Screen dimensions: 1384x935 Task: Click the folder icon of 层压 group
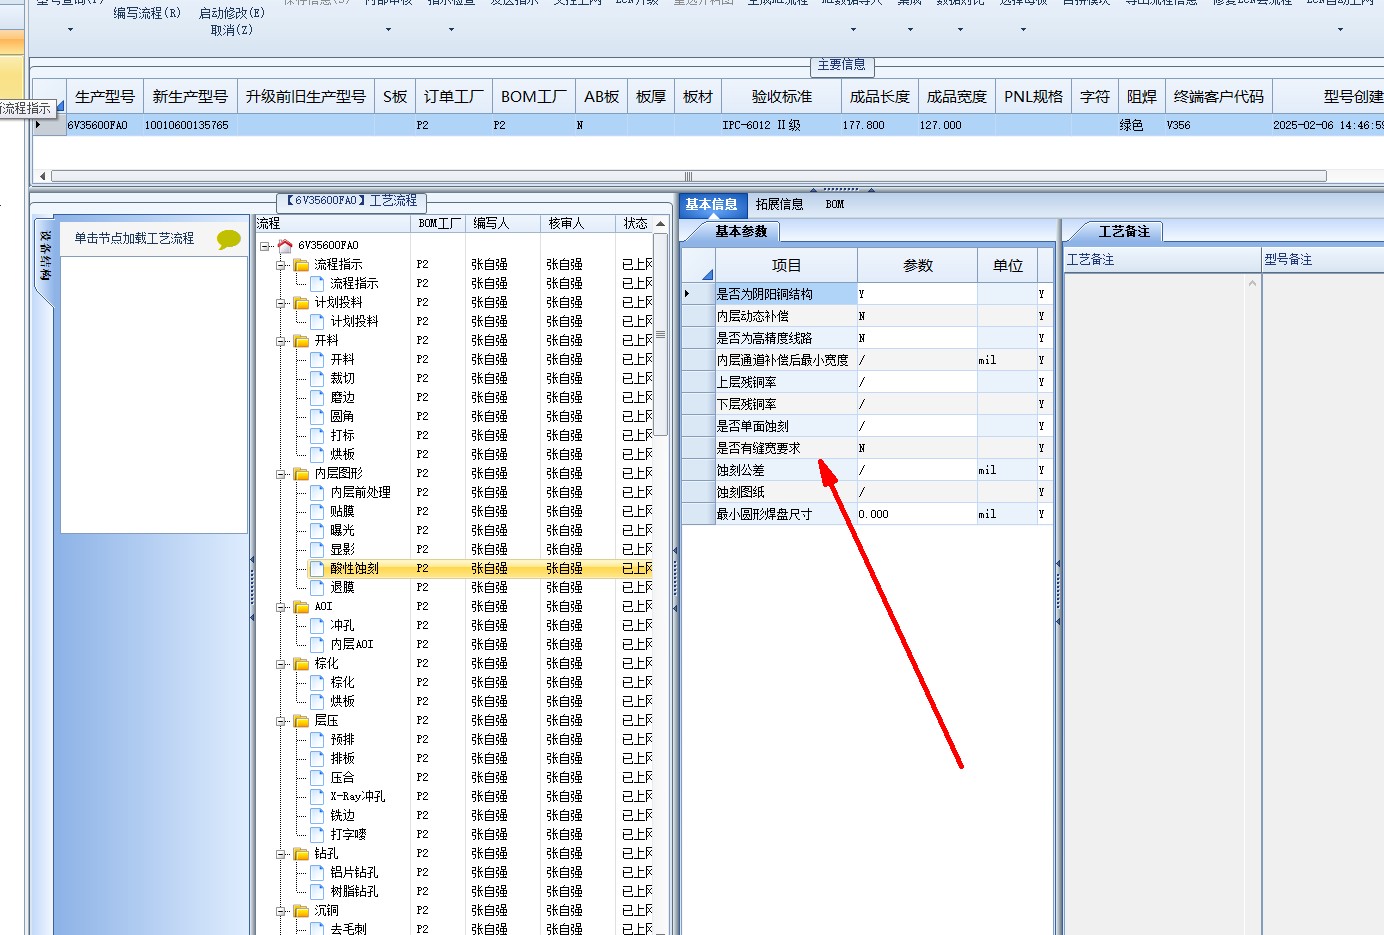coord(301,721)
